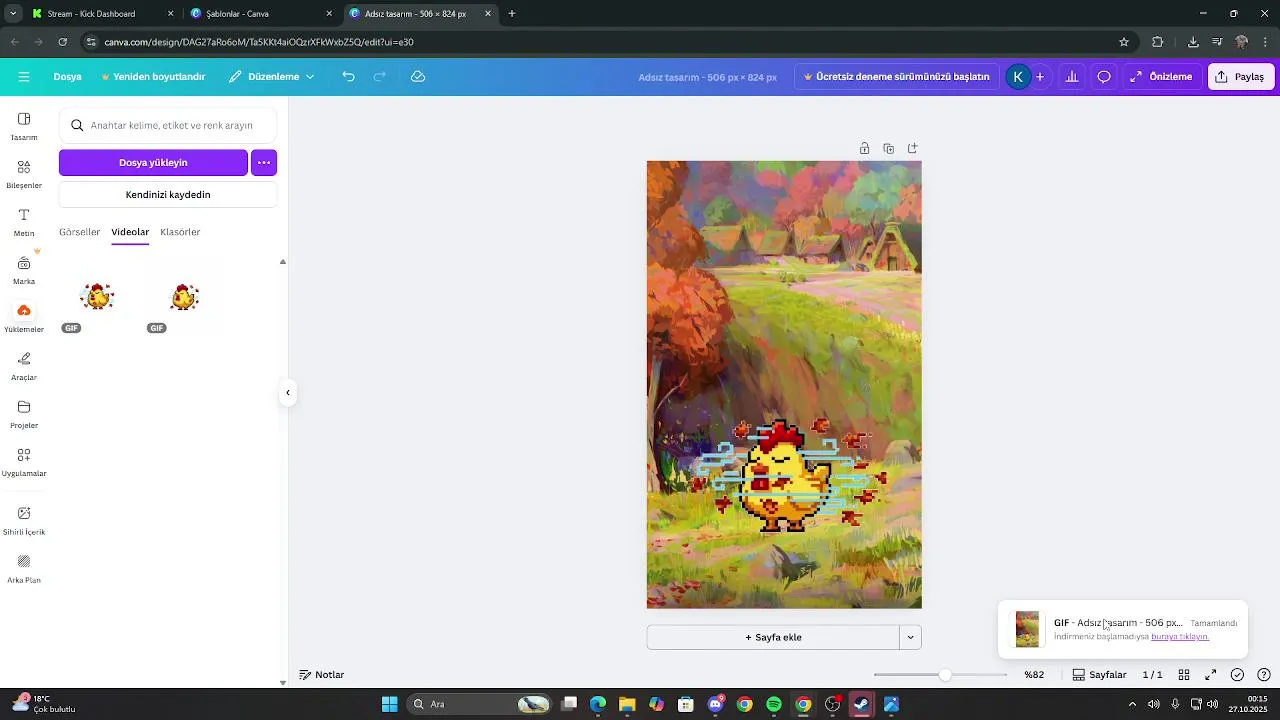Enter fullscreen from bottom bar icon
This screenshot has width=1280, height=720.
tap(1210, 675)
